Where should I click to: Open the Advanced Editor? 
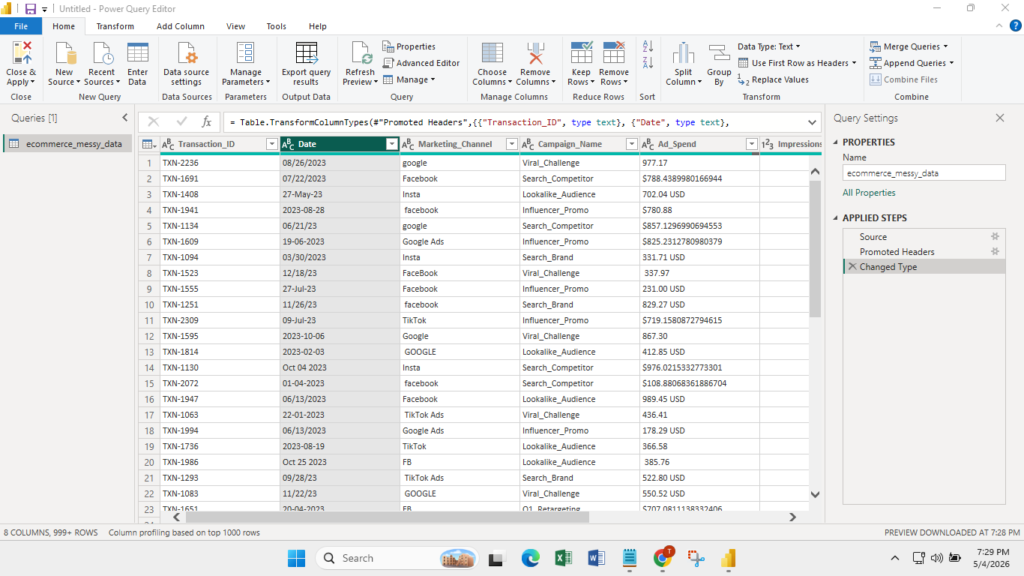pos(421,63)
